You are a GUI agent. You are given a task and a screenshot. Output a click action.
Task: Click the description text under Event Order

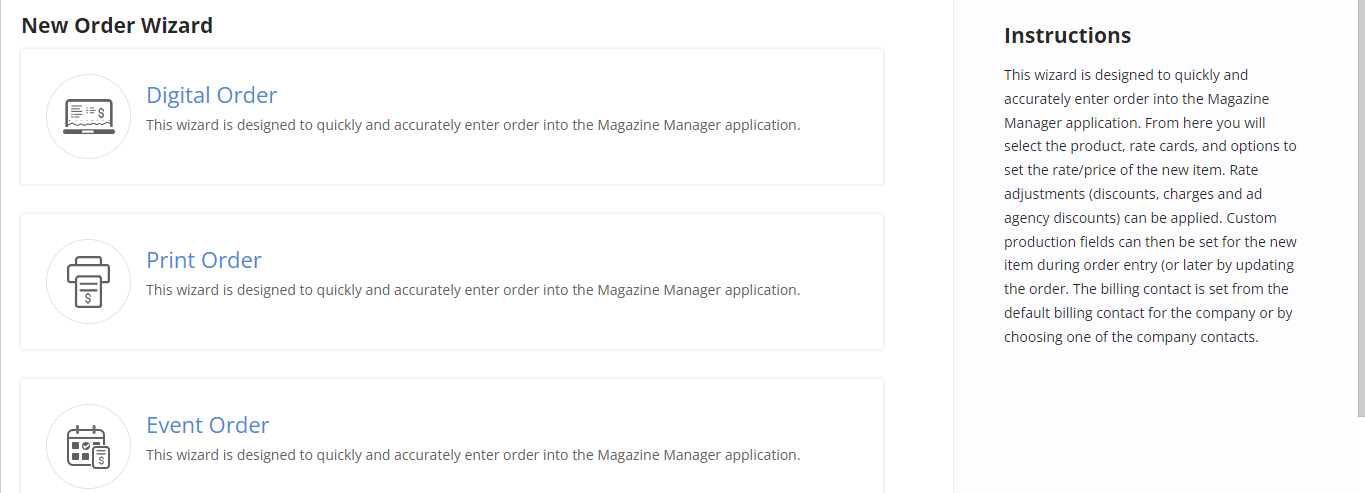(473, 455)
